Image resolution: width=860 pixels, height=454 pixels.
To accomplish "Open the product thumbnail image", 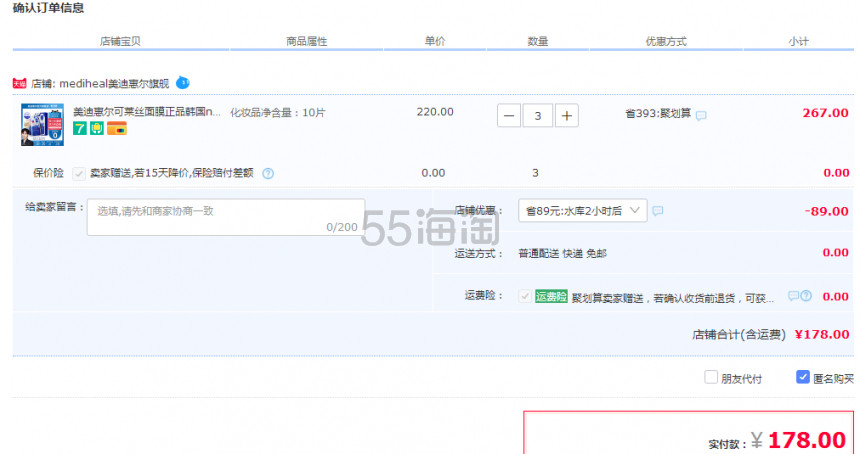I will (42, 124).
